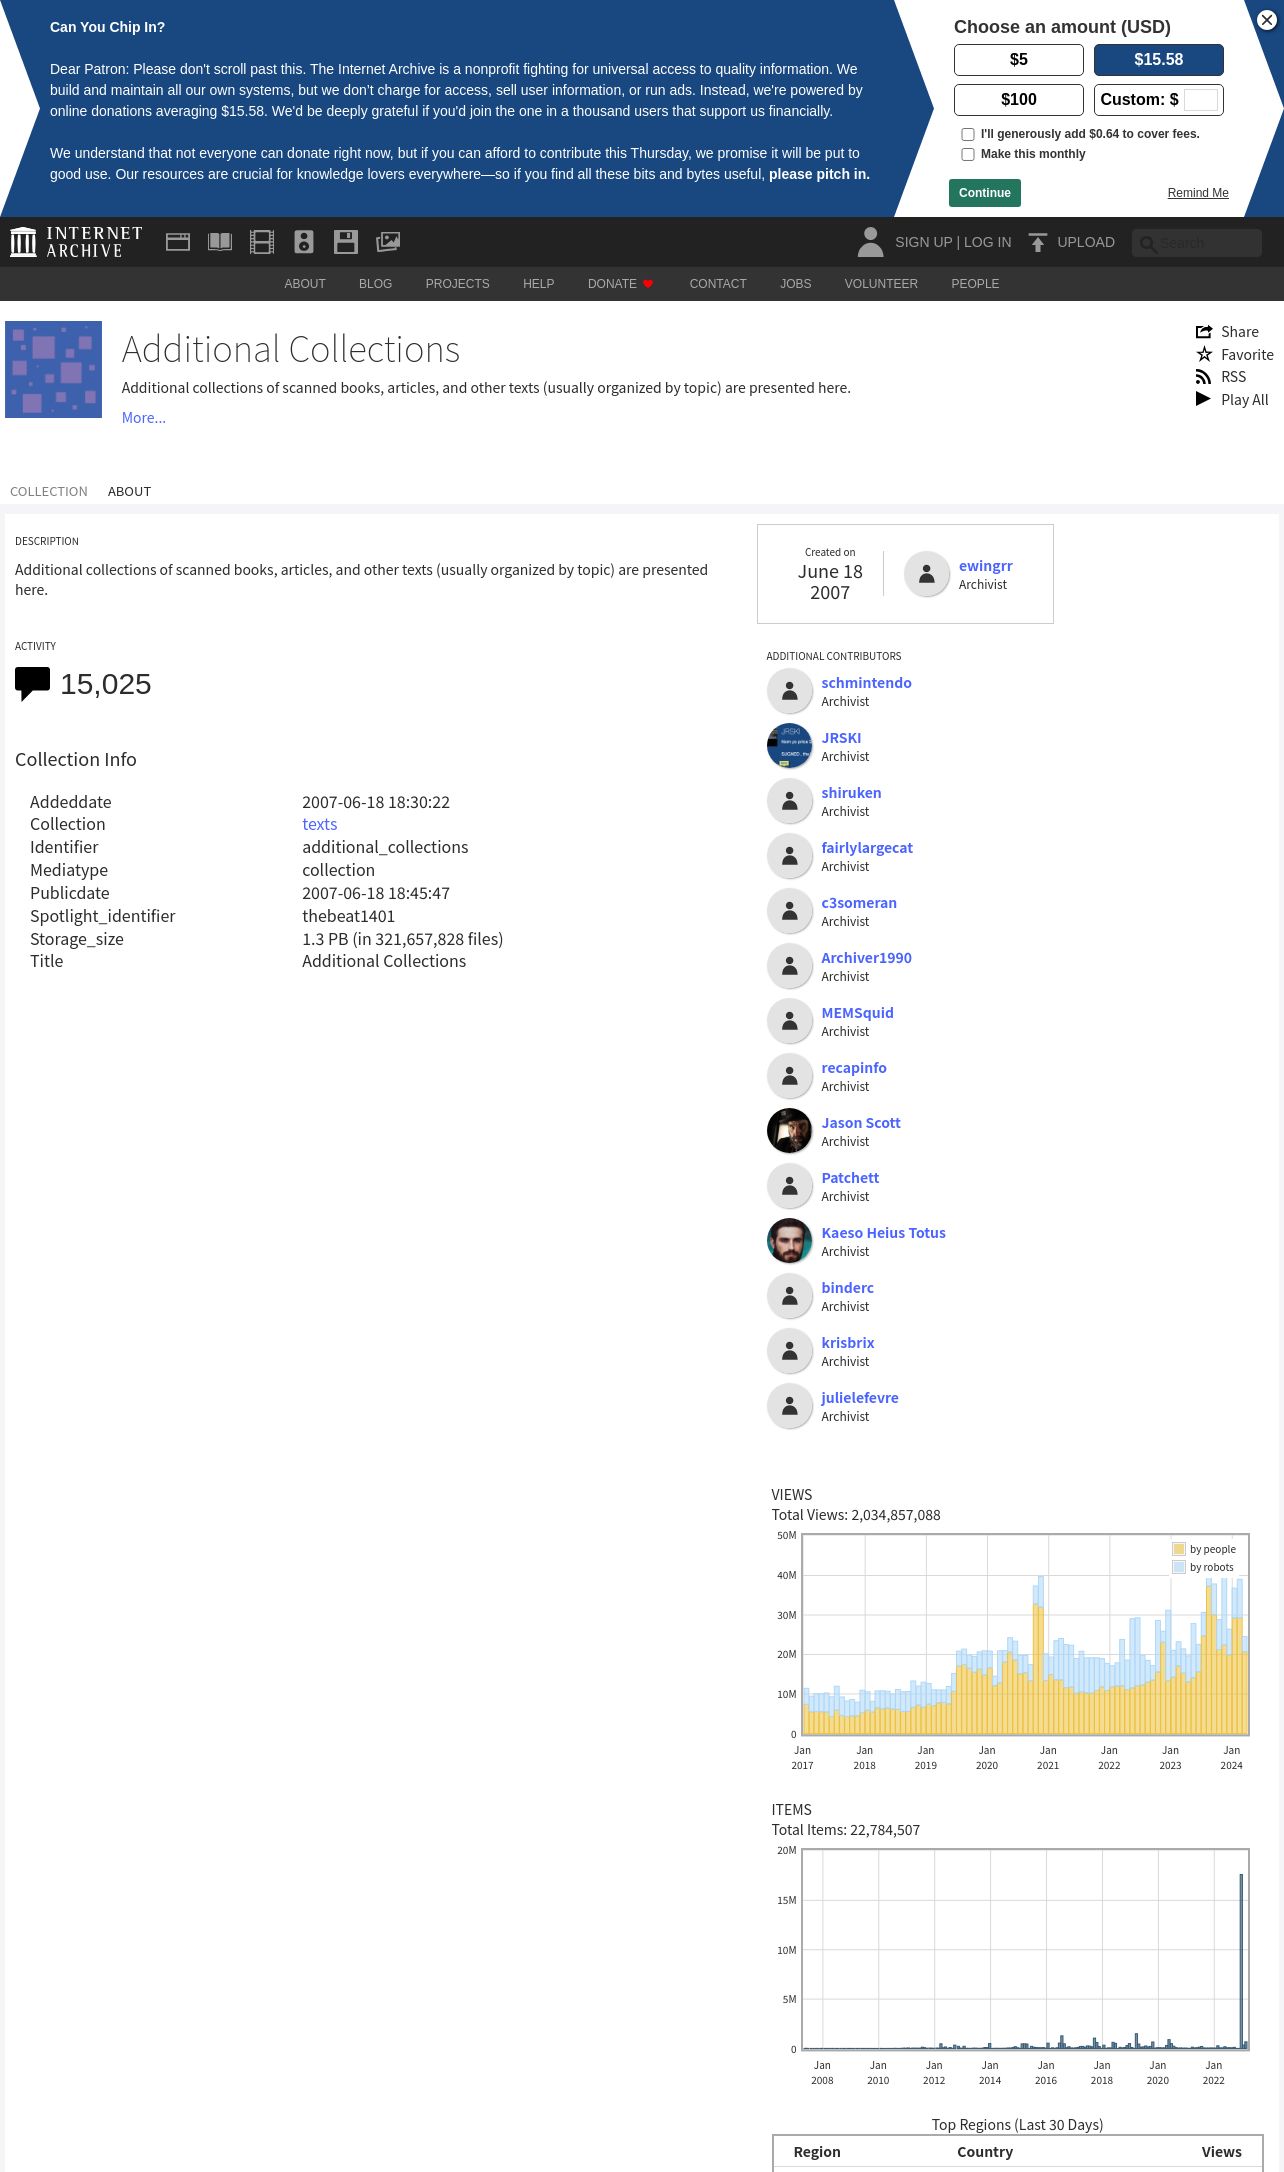Click the activity speech bubble icon
The height and width of the screenshot is (2172, 1284).
coord(33,684)
